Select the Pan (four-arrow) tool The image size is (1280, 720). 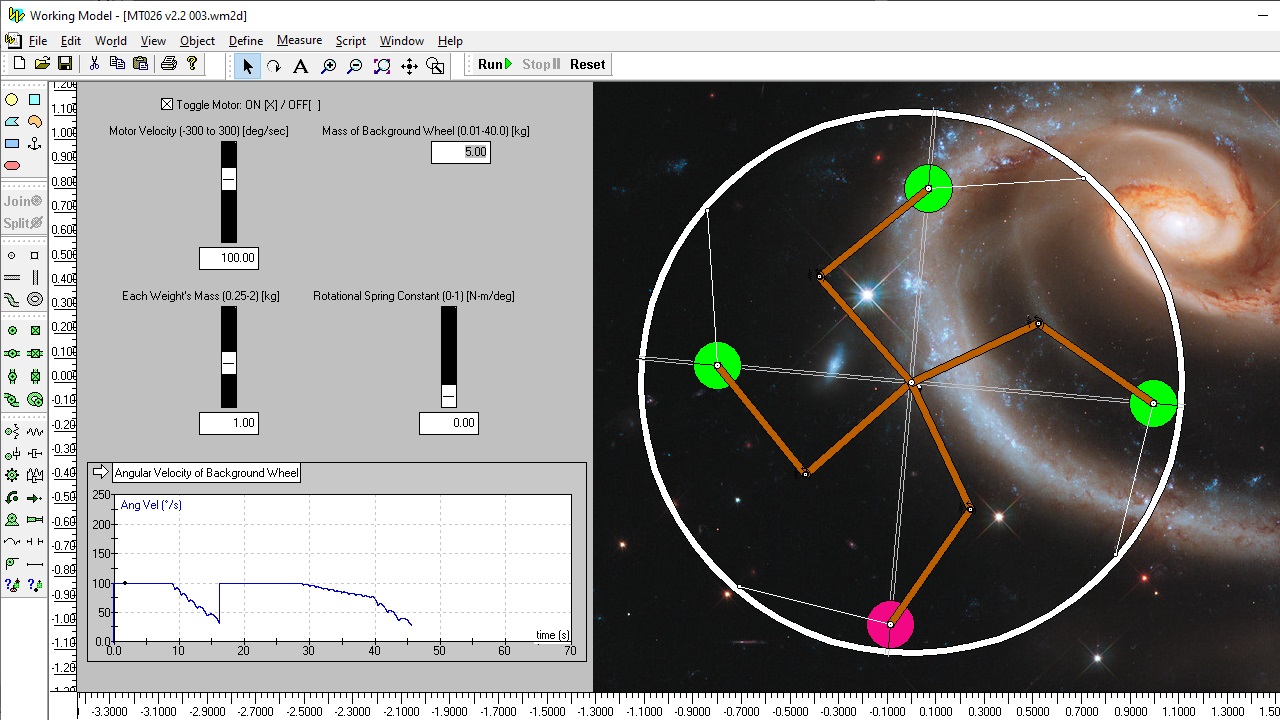(409, 66)
